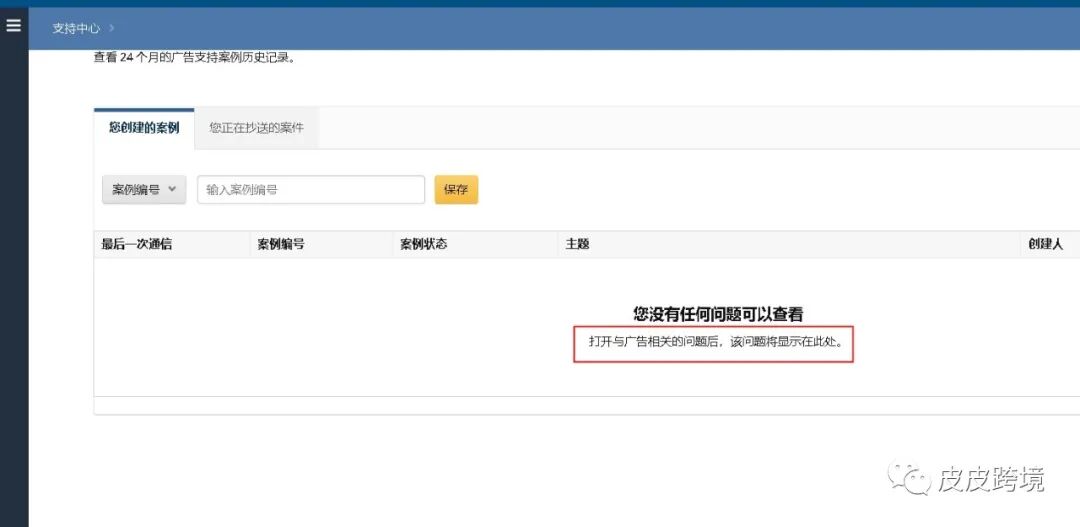Screen dimensions: 1080x527
Task: Click the 您没有任何问题可以查看 heading
Action: click(x=718, y=314)
